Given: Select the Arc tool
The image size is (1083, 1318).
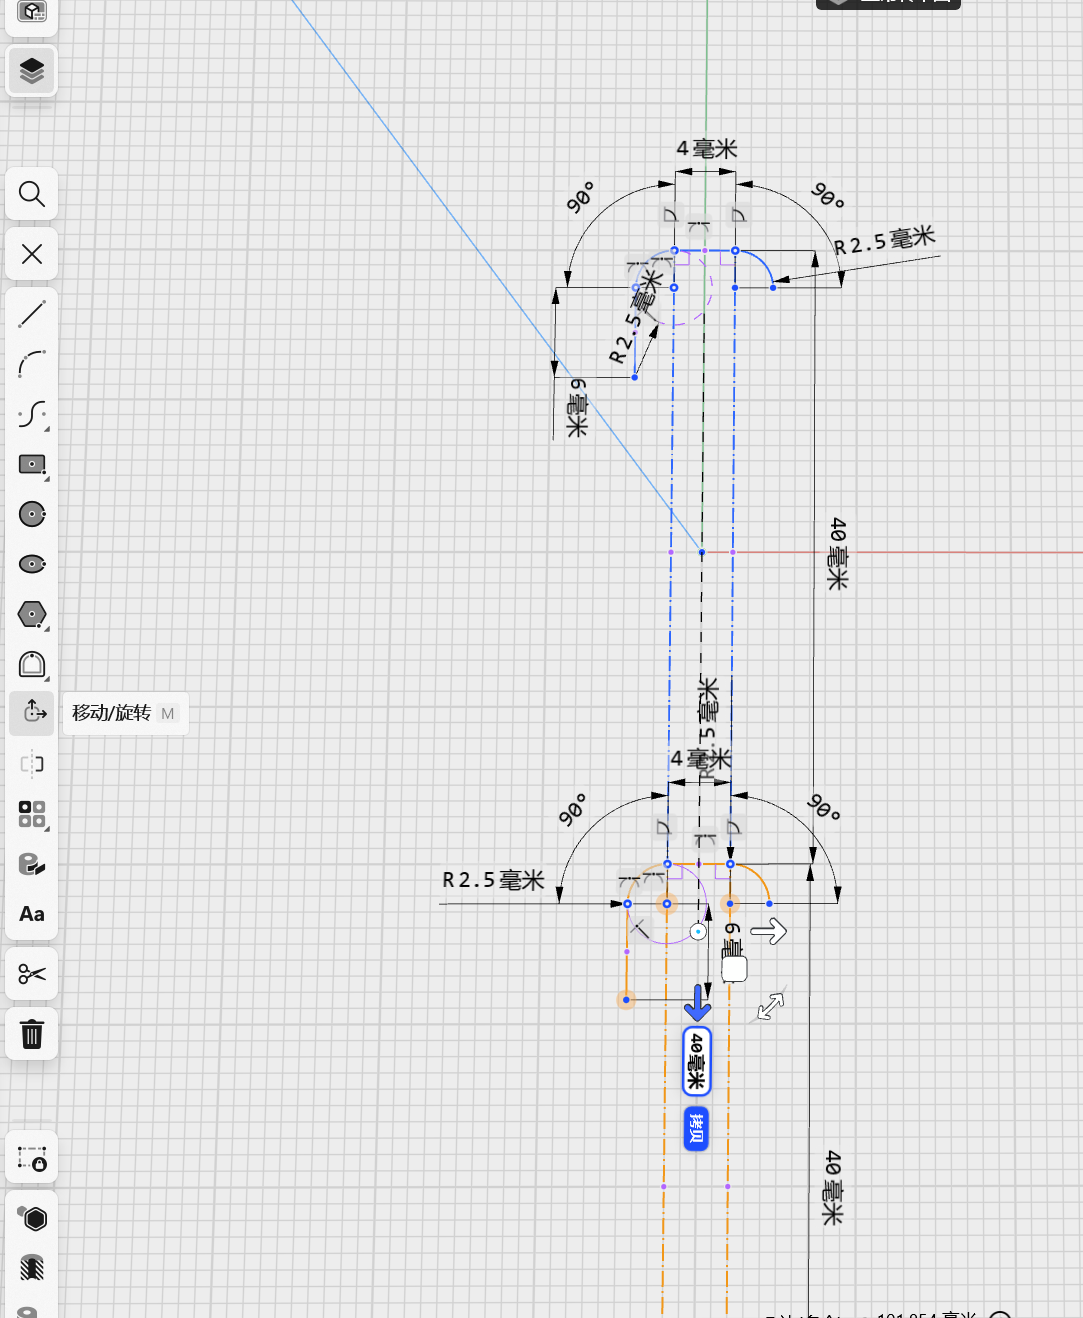Looking at the screenshot, I should (x=32, y=364).
